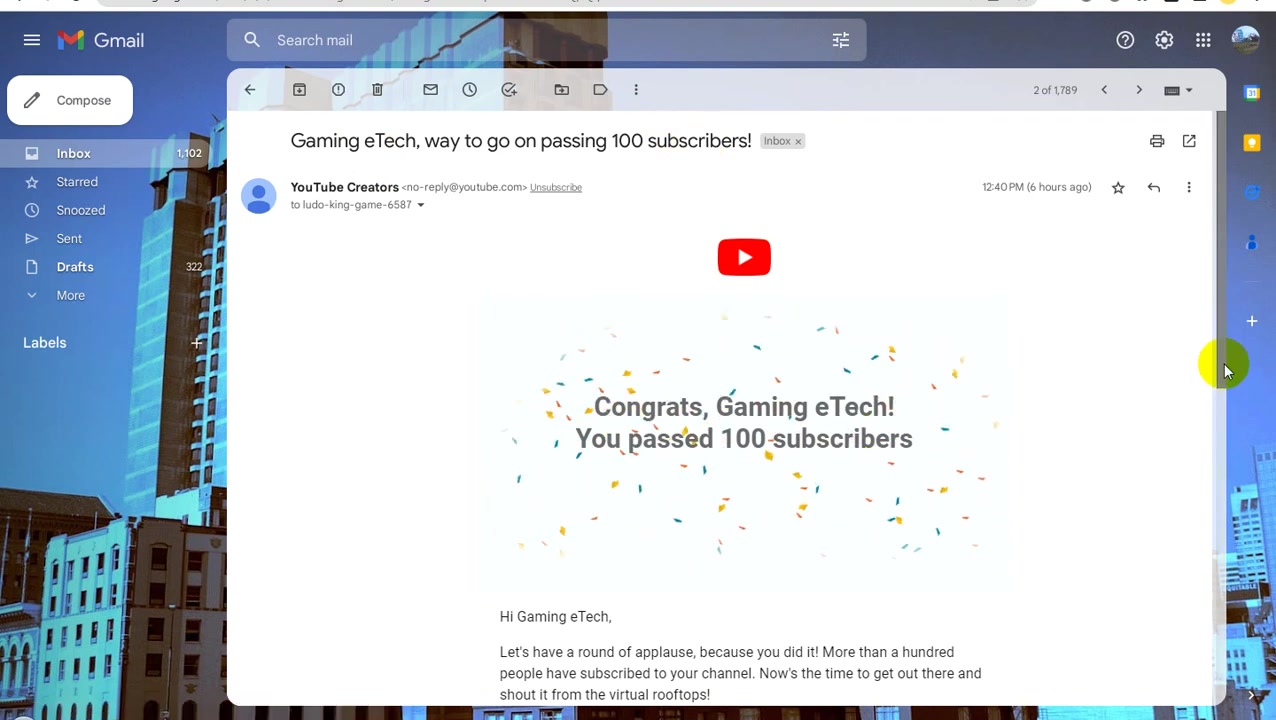Image resolution: width=1276 pixels, height=720 pixels.
Task: Print the email using the printer icon
Action: click(1157, 141)
